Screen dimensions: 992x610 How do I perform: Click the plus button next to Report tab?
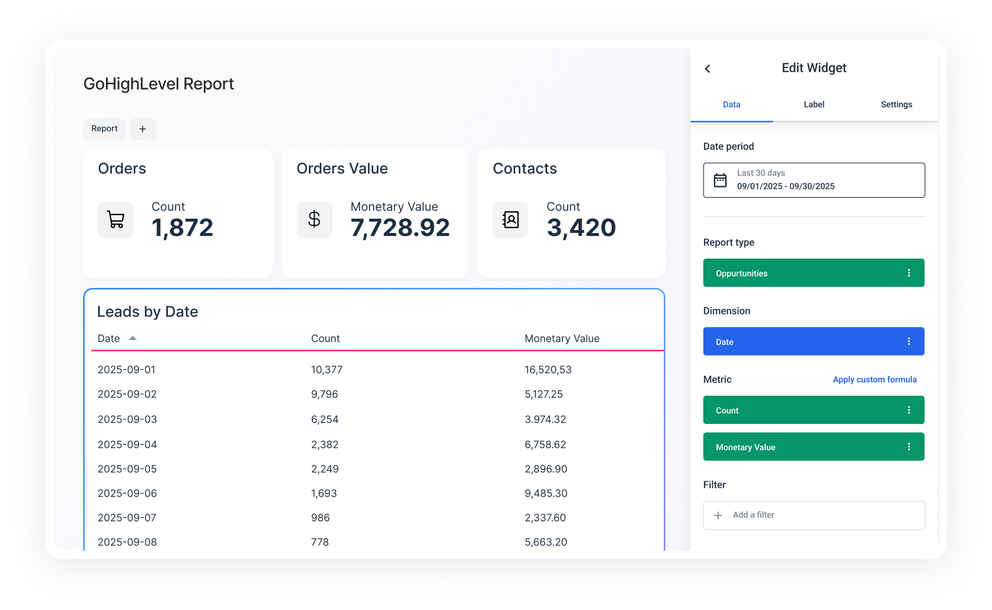[x=142, y=128]
